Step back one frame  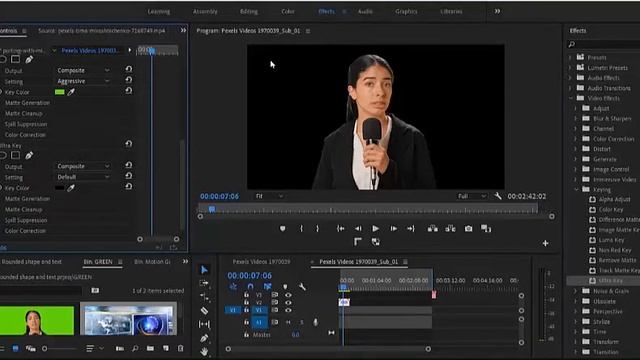click(358, 229)
